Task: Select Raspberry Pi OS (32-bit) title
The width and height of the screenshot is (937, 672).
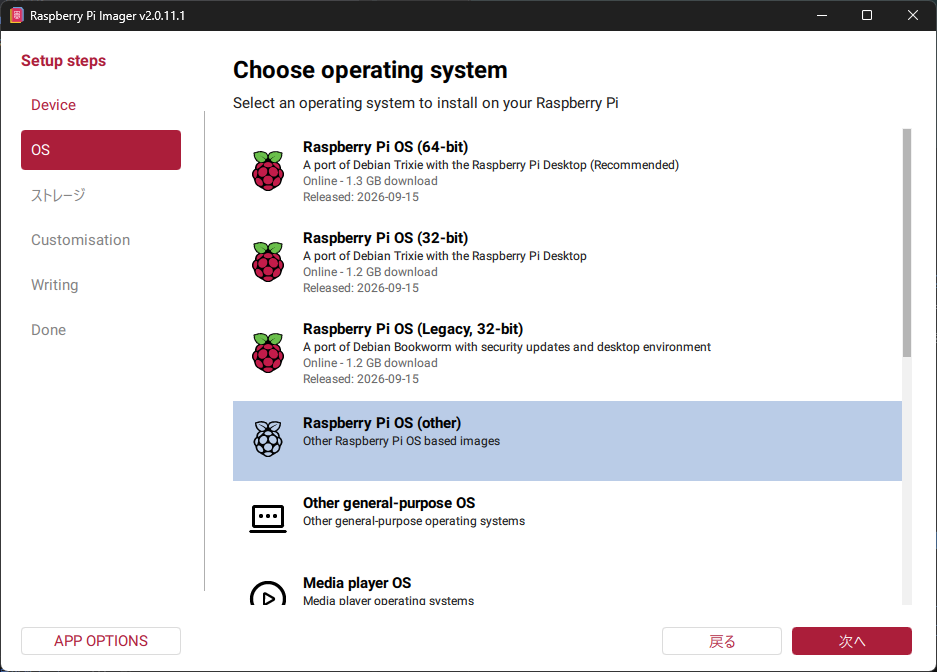Action: tap(385, 238)
